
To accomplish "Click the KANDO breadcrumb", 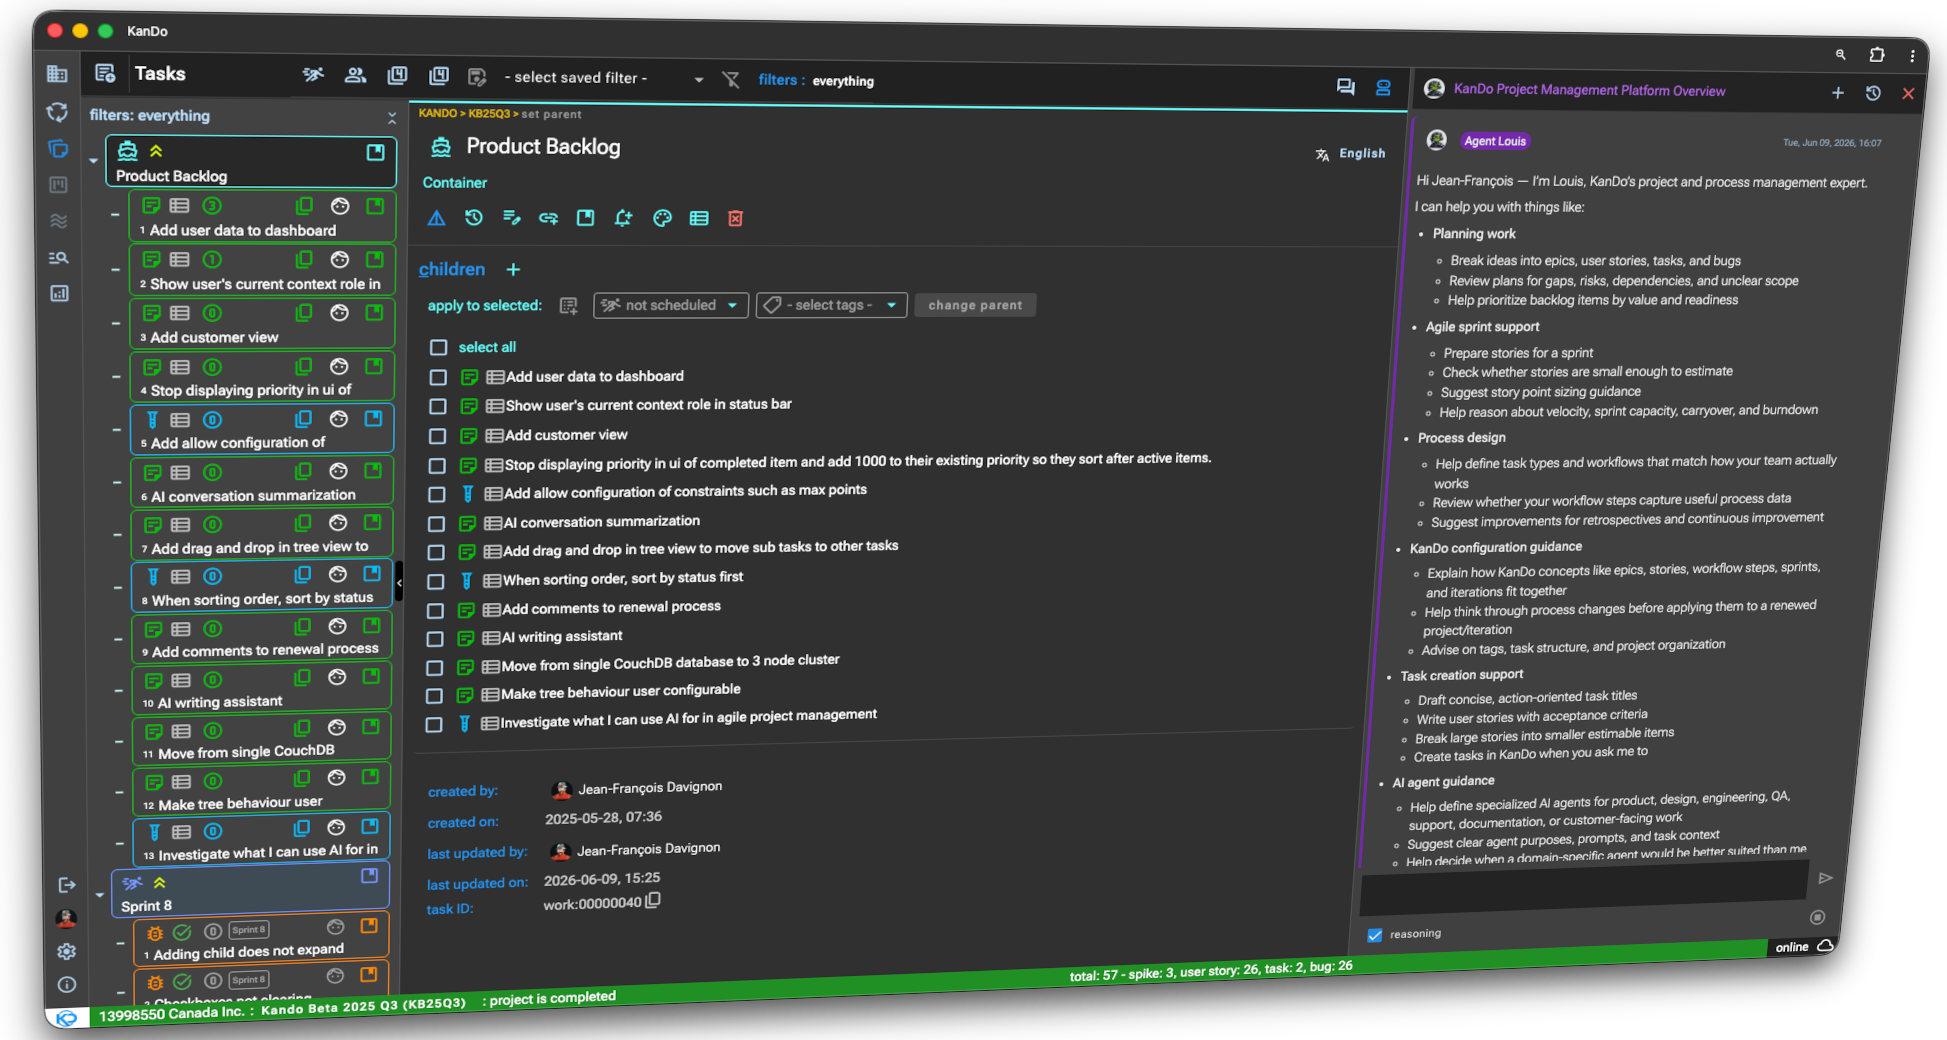I will [x=437, y=113].
